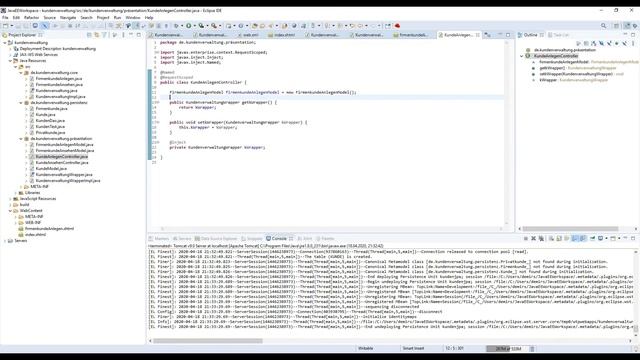
Task: Open the Refactor menu
Action: (x=31, y=18)
